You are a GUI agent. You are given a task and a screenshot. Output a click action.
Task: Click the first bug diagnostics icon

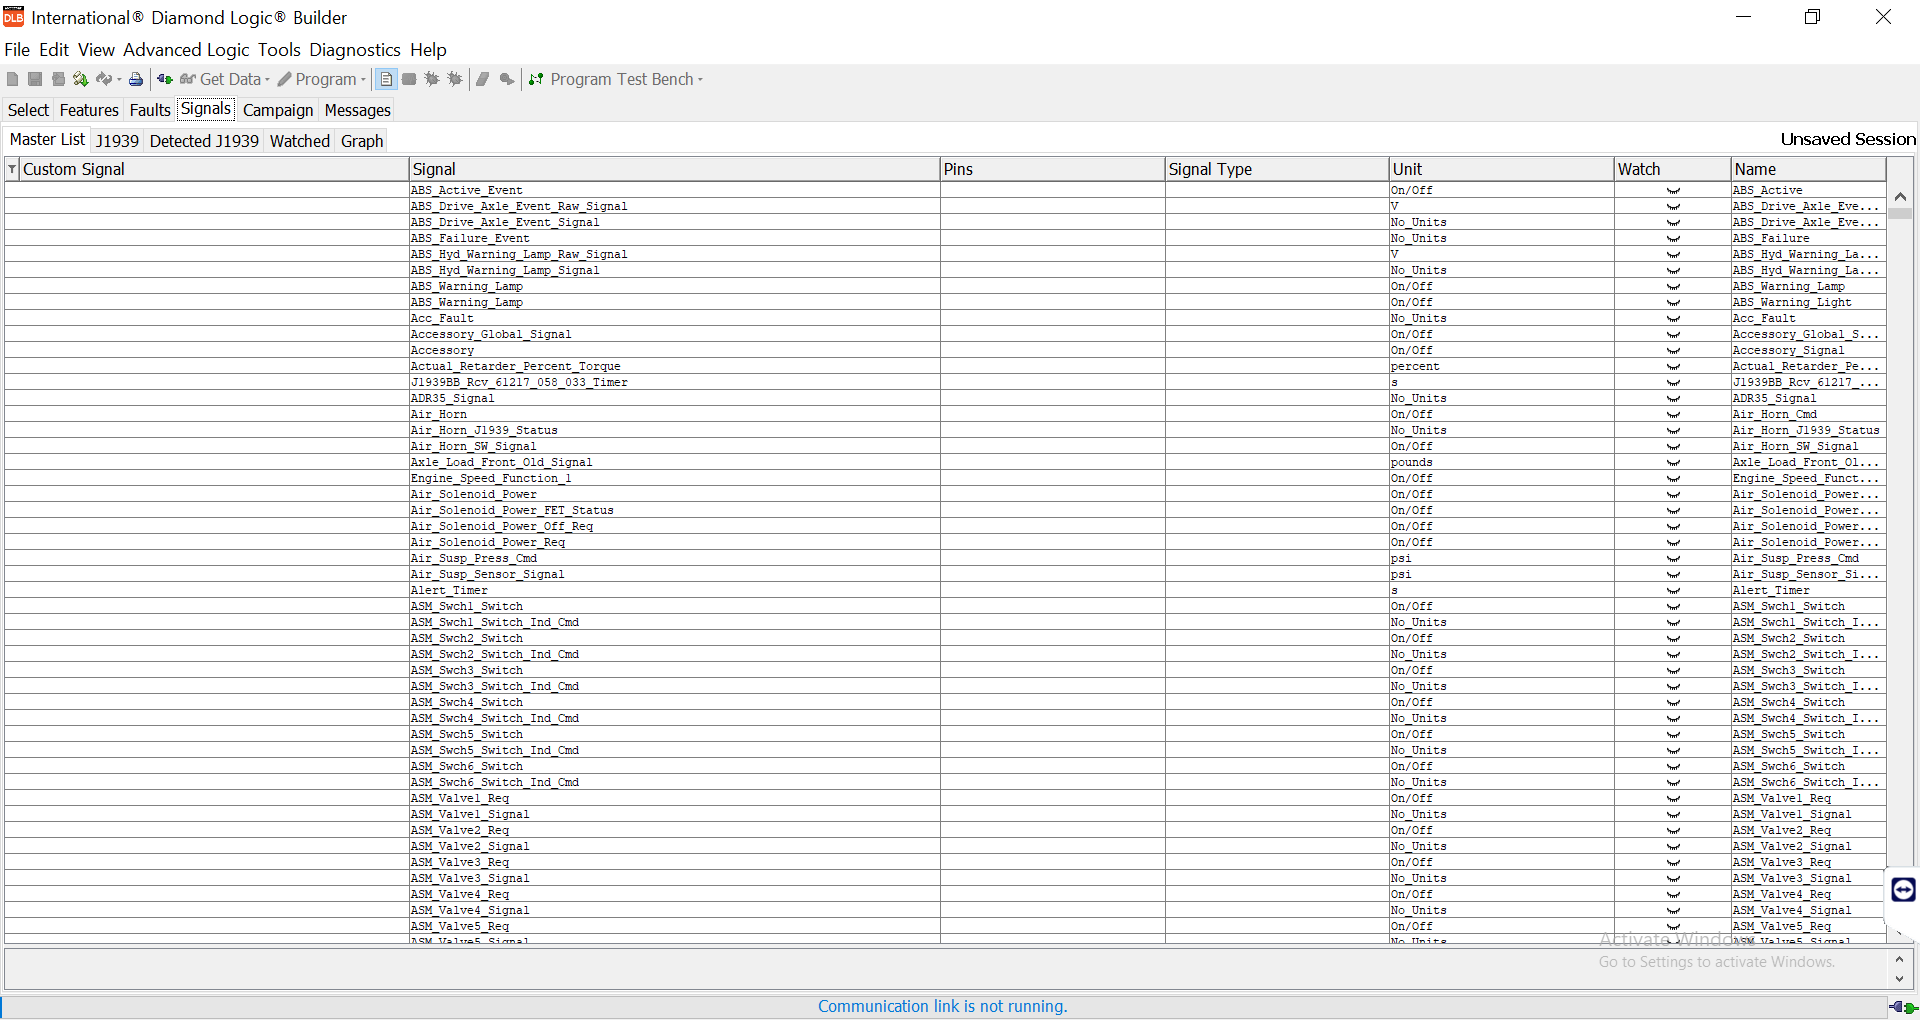[x=432, y=79]
